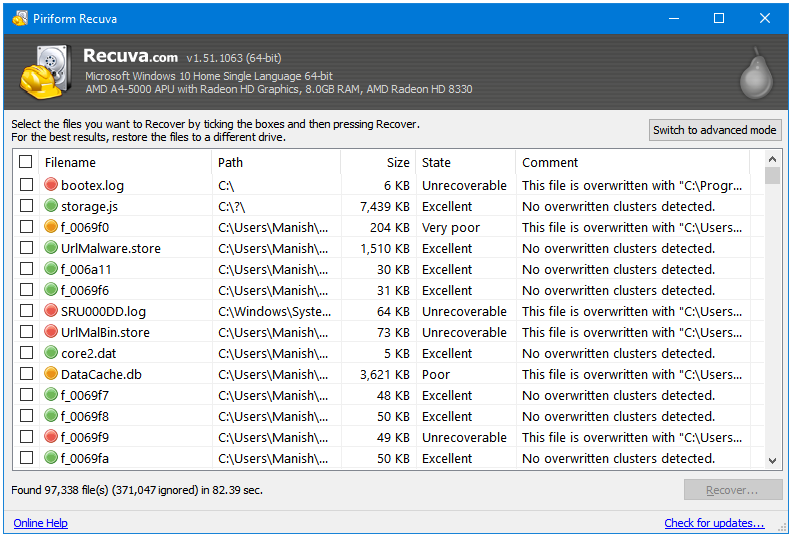Tick the checkbox for f_0069fa

pyautogui.click(x=26, y=458)
